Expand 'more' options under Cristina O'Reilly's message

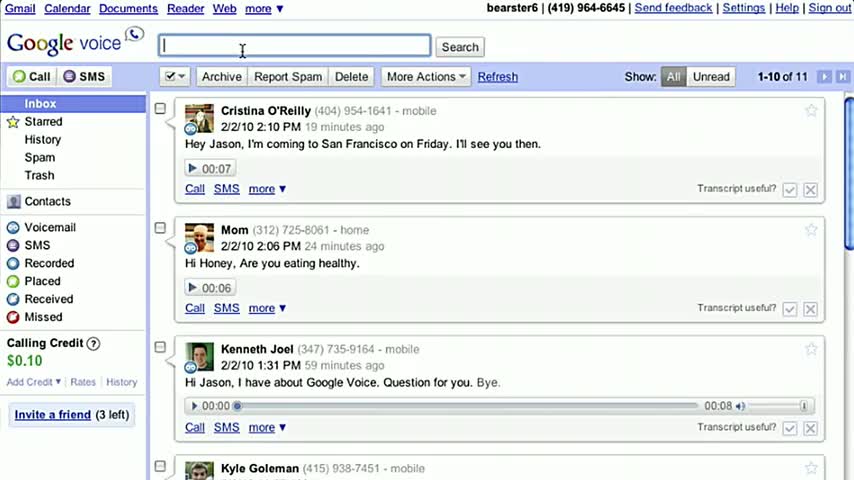267,189
